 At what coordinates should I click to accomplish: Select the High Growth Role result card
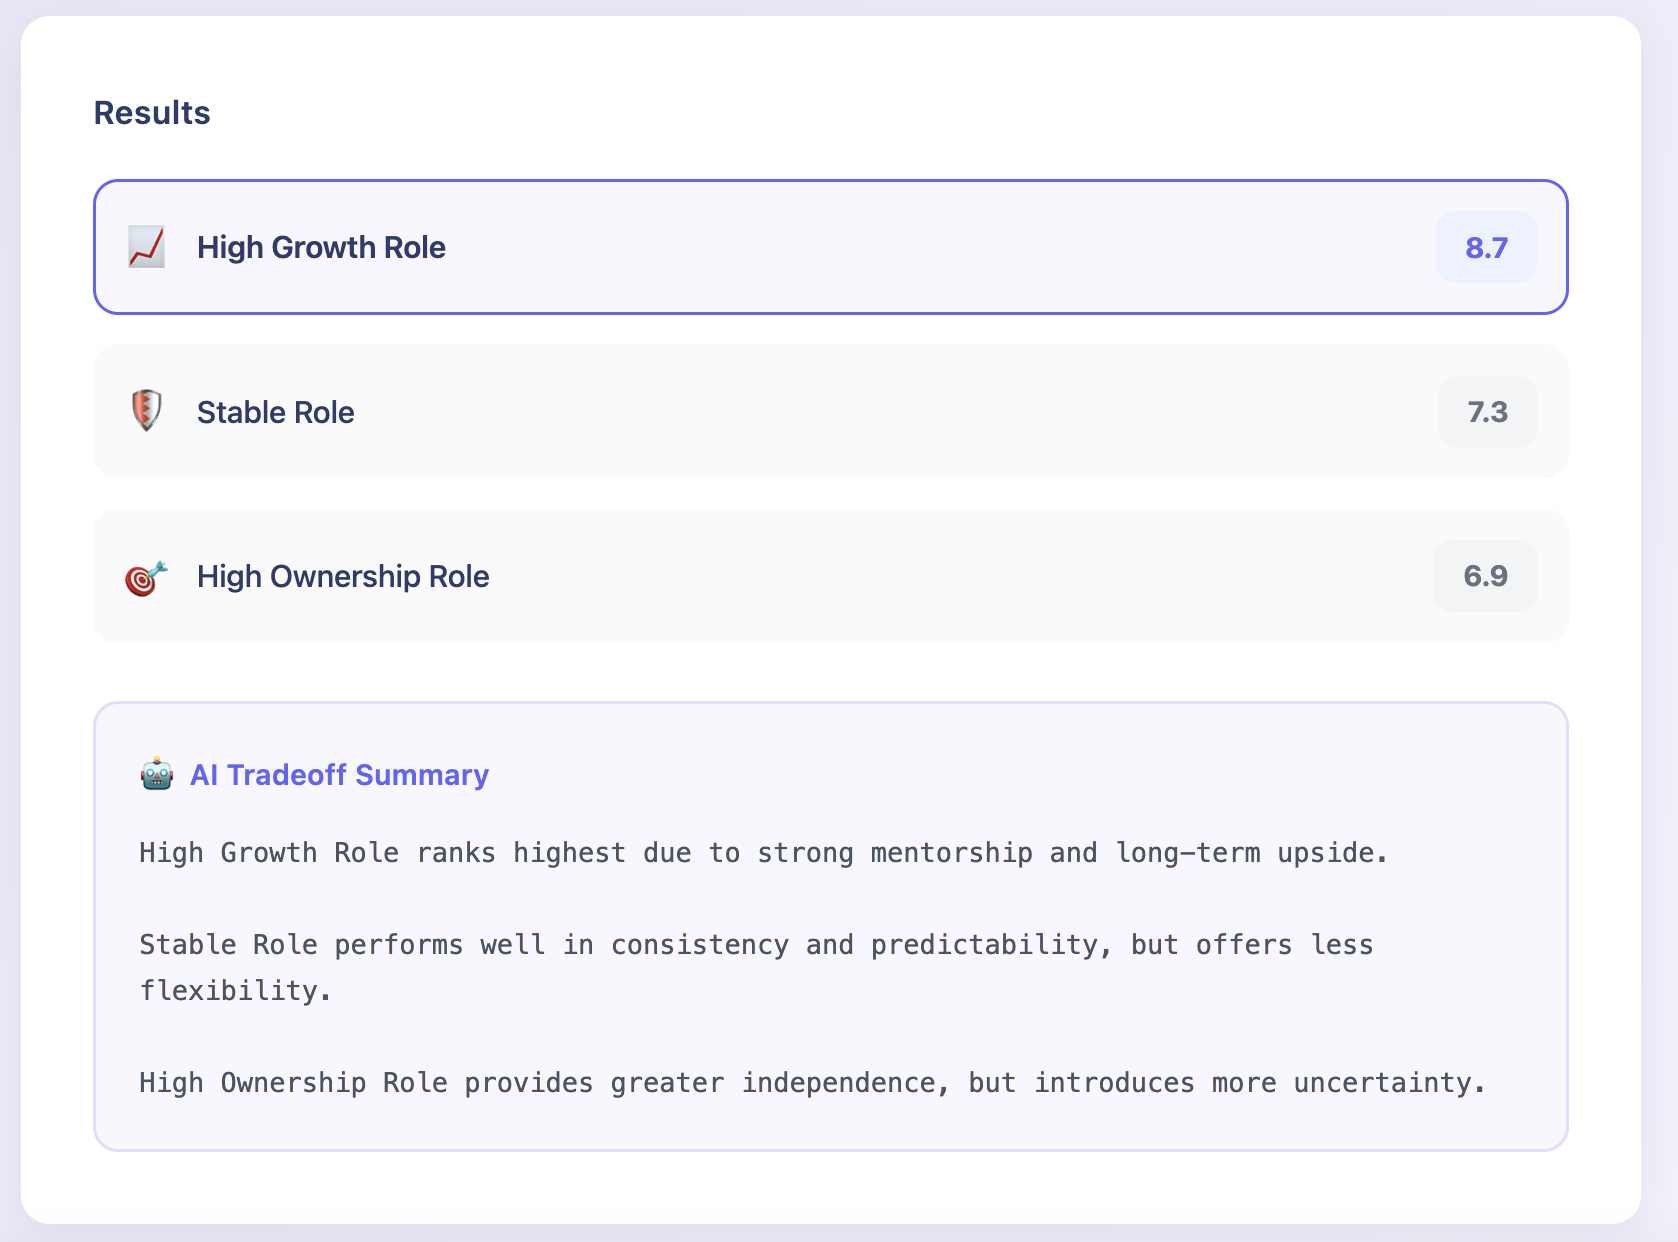[700, 247]
